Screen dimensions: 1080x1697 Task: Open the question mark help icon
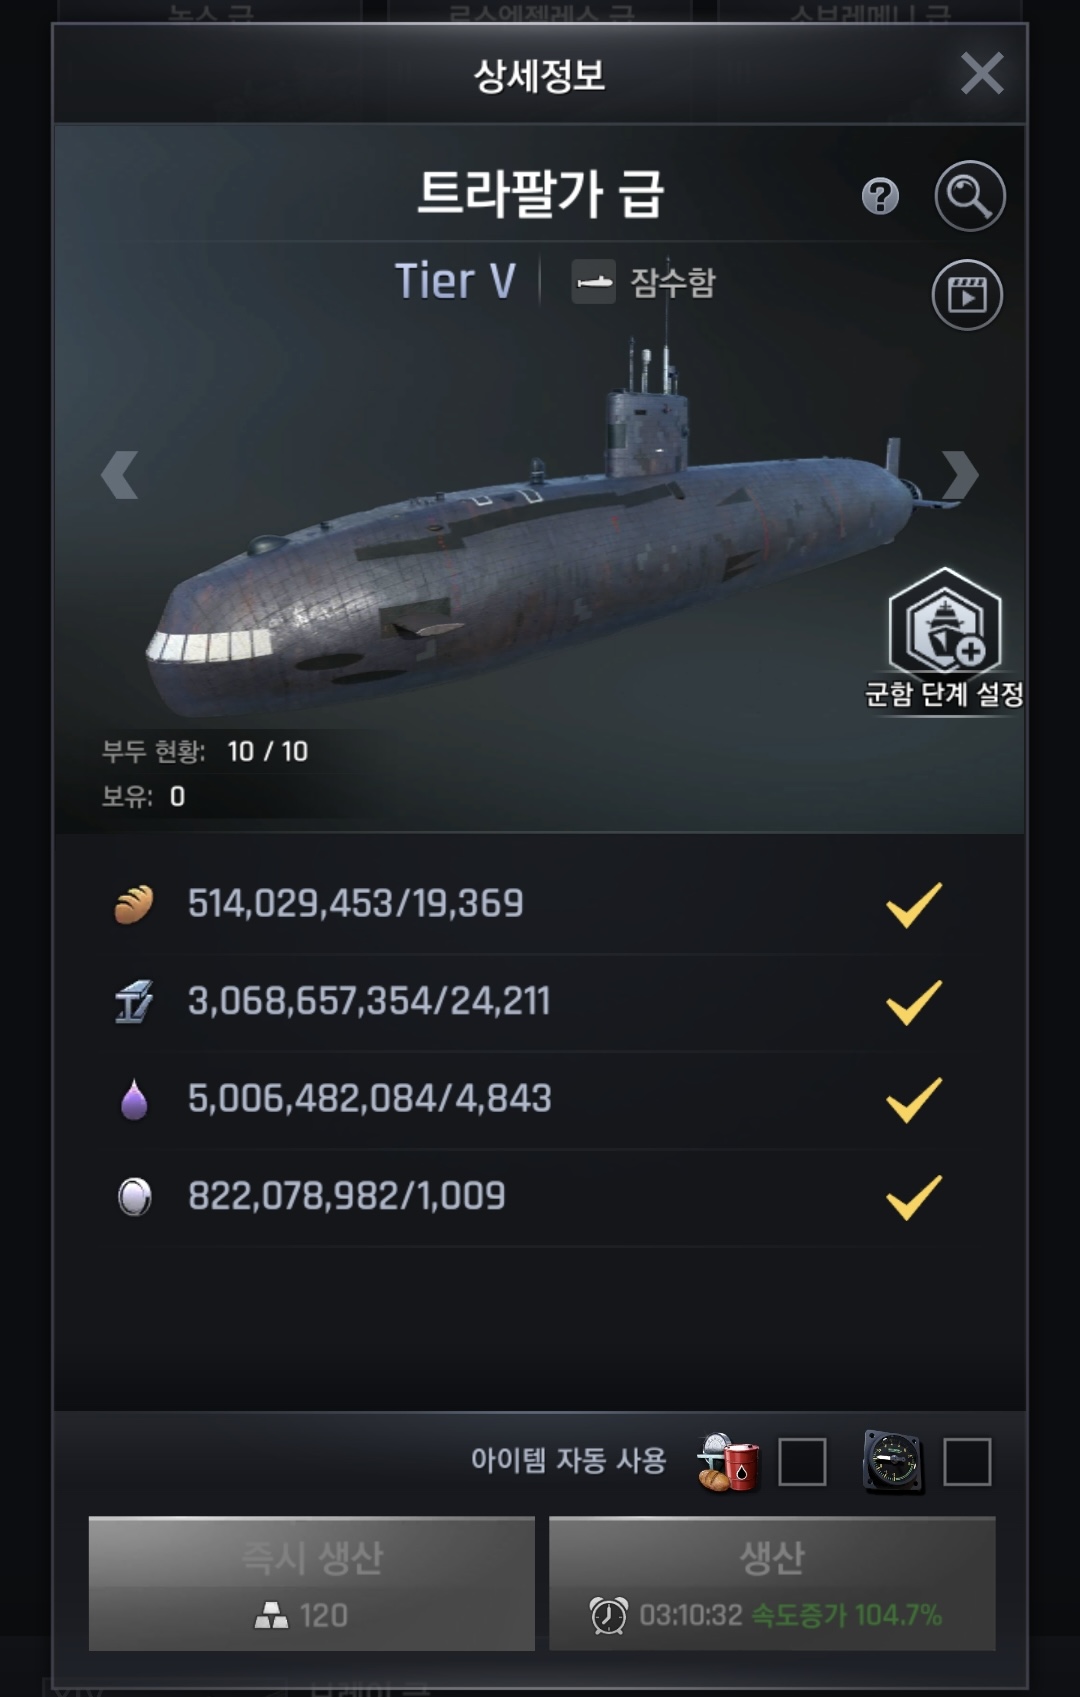880,197
